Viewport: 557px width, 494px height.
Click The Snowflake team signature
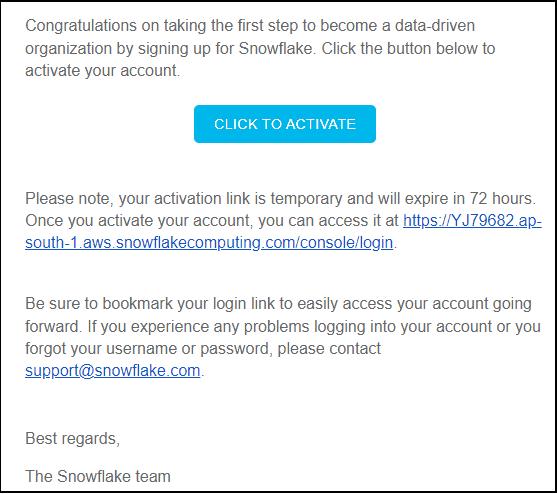point(98,477)
